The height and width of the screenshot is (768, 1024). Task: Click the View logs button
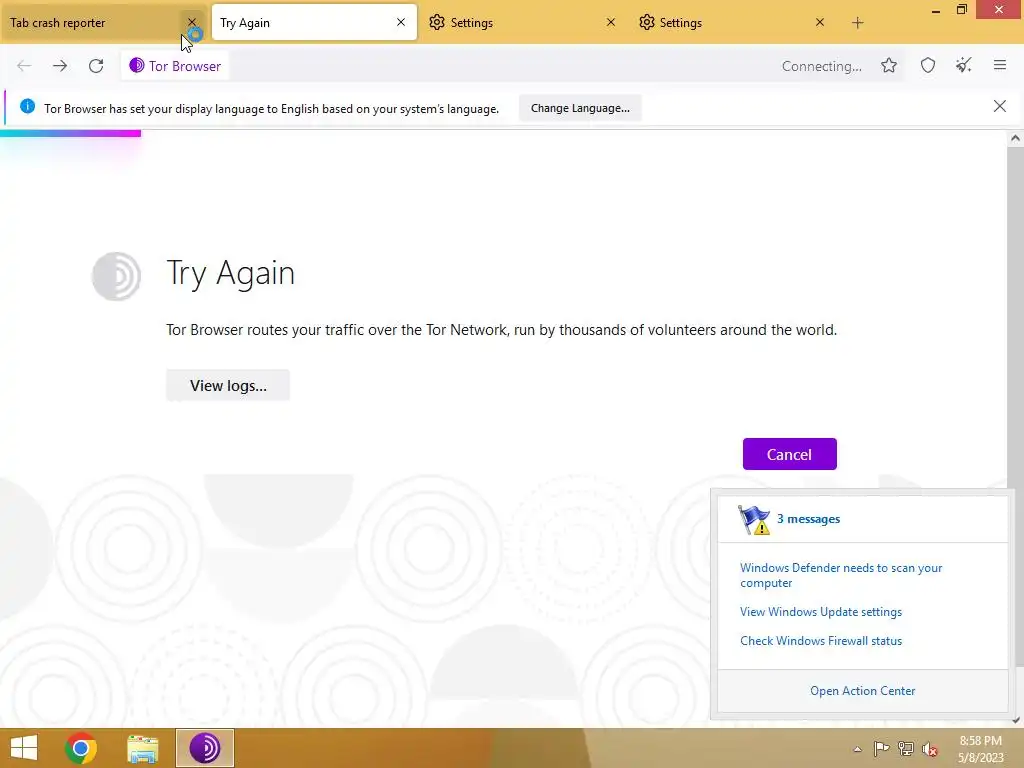coord(228,385)
